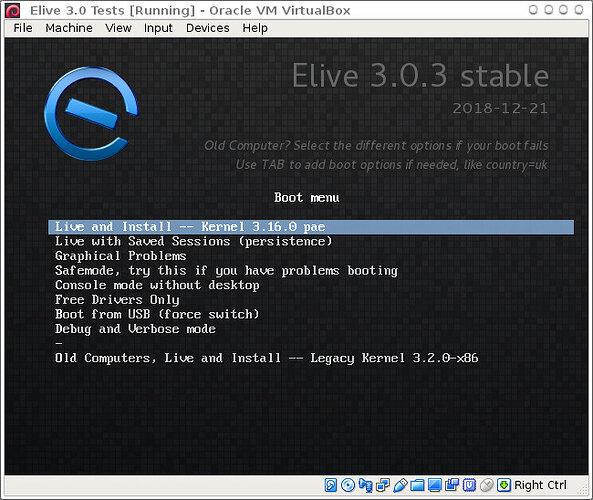Click the keyboard capture green arrow icon

tap(504, 485)
